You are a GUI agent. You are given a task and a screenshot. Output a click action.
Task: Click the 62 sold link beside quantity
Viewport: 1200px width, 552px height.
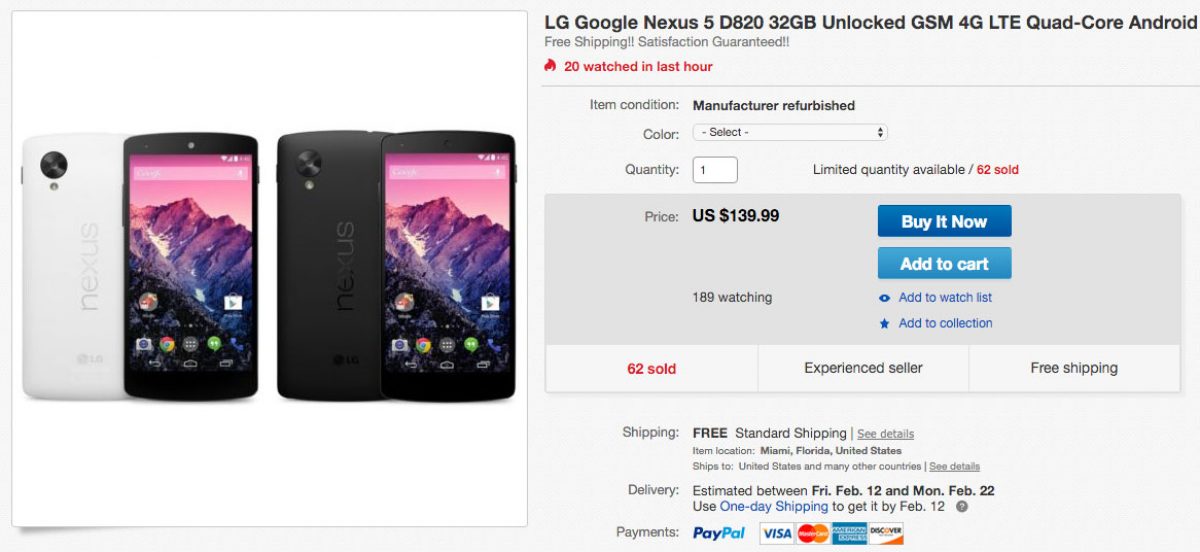point(997,170)
